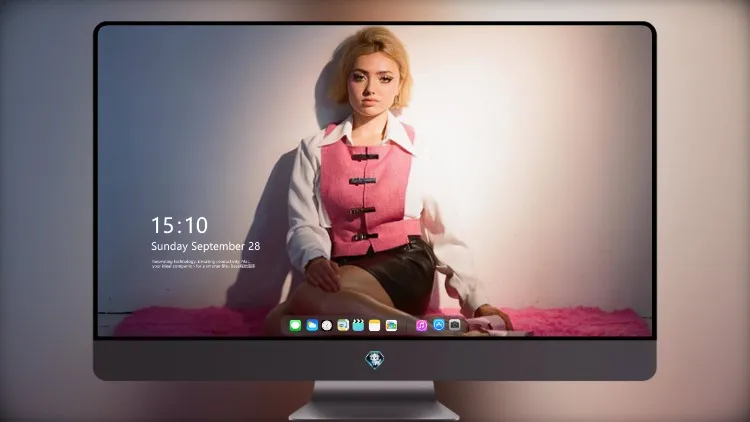Viewport: 750px width, 422px height.
Task: Open the Weather app in the dock
Action: 312,326
